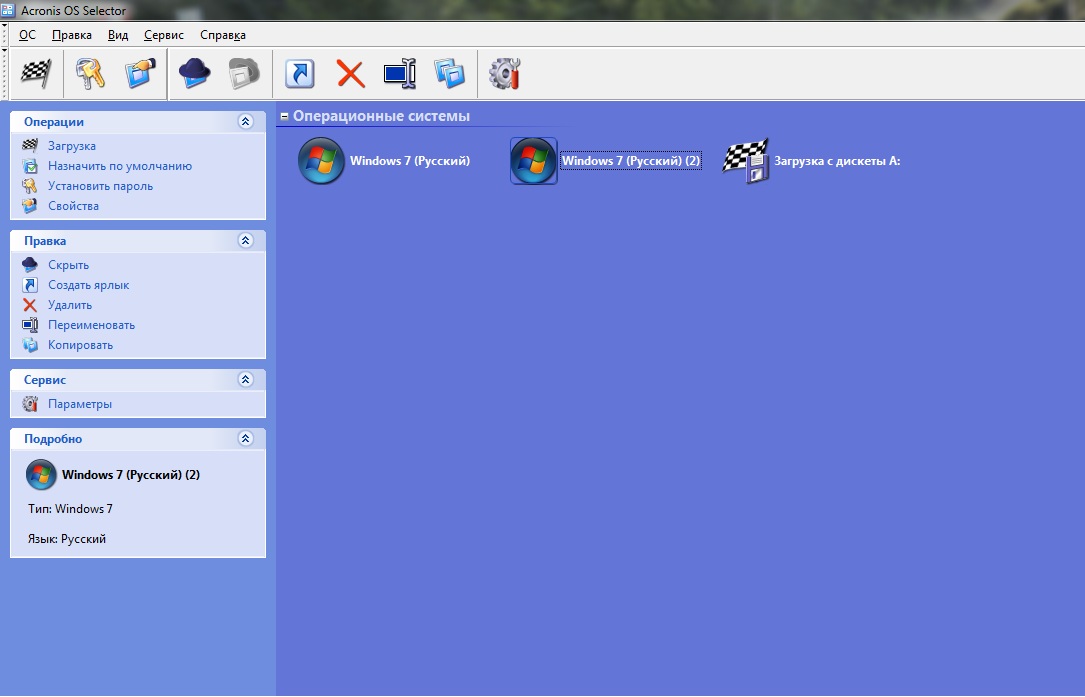Click the menu bar drag handle grip
Viewport: 1085px width, 697px height.
coord(5,33)
